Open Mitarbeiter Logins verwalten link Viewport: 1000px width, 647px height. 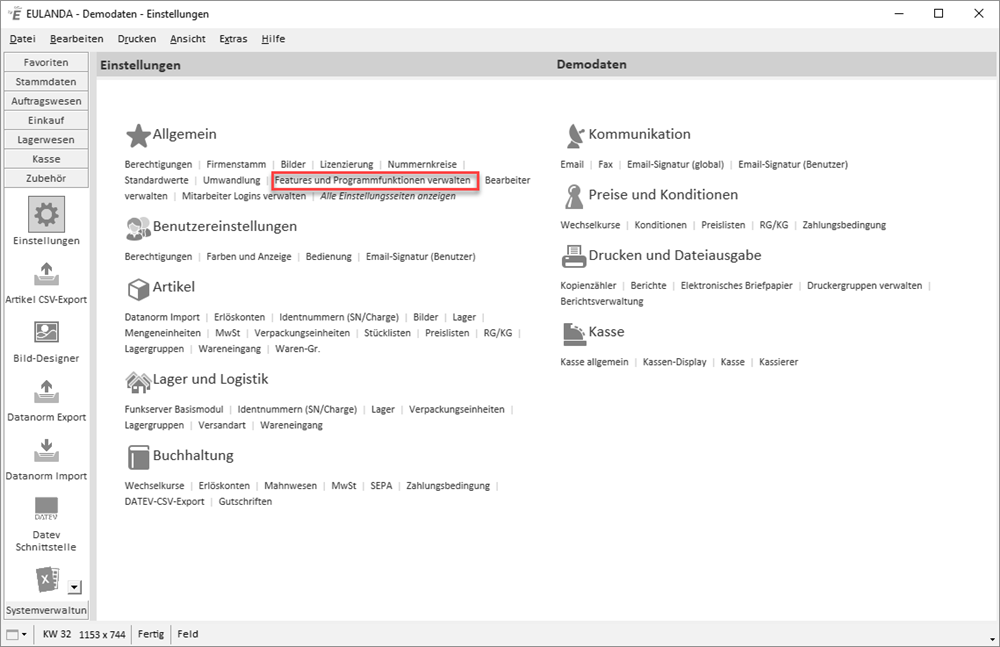(244, 196)
